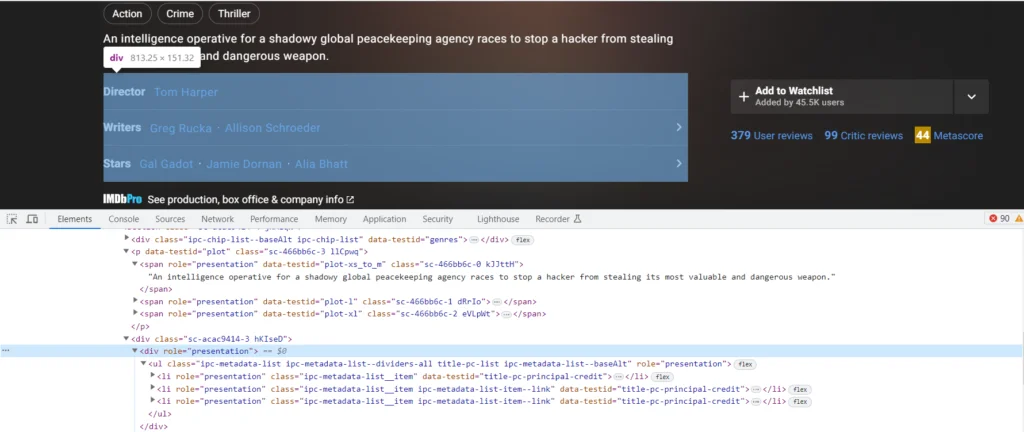This screenshot has width=1024, height=432.
Task: Open the Sources tab
Action: [170, 219]
